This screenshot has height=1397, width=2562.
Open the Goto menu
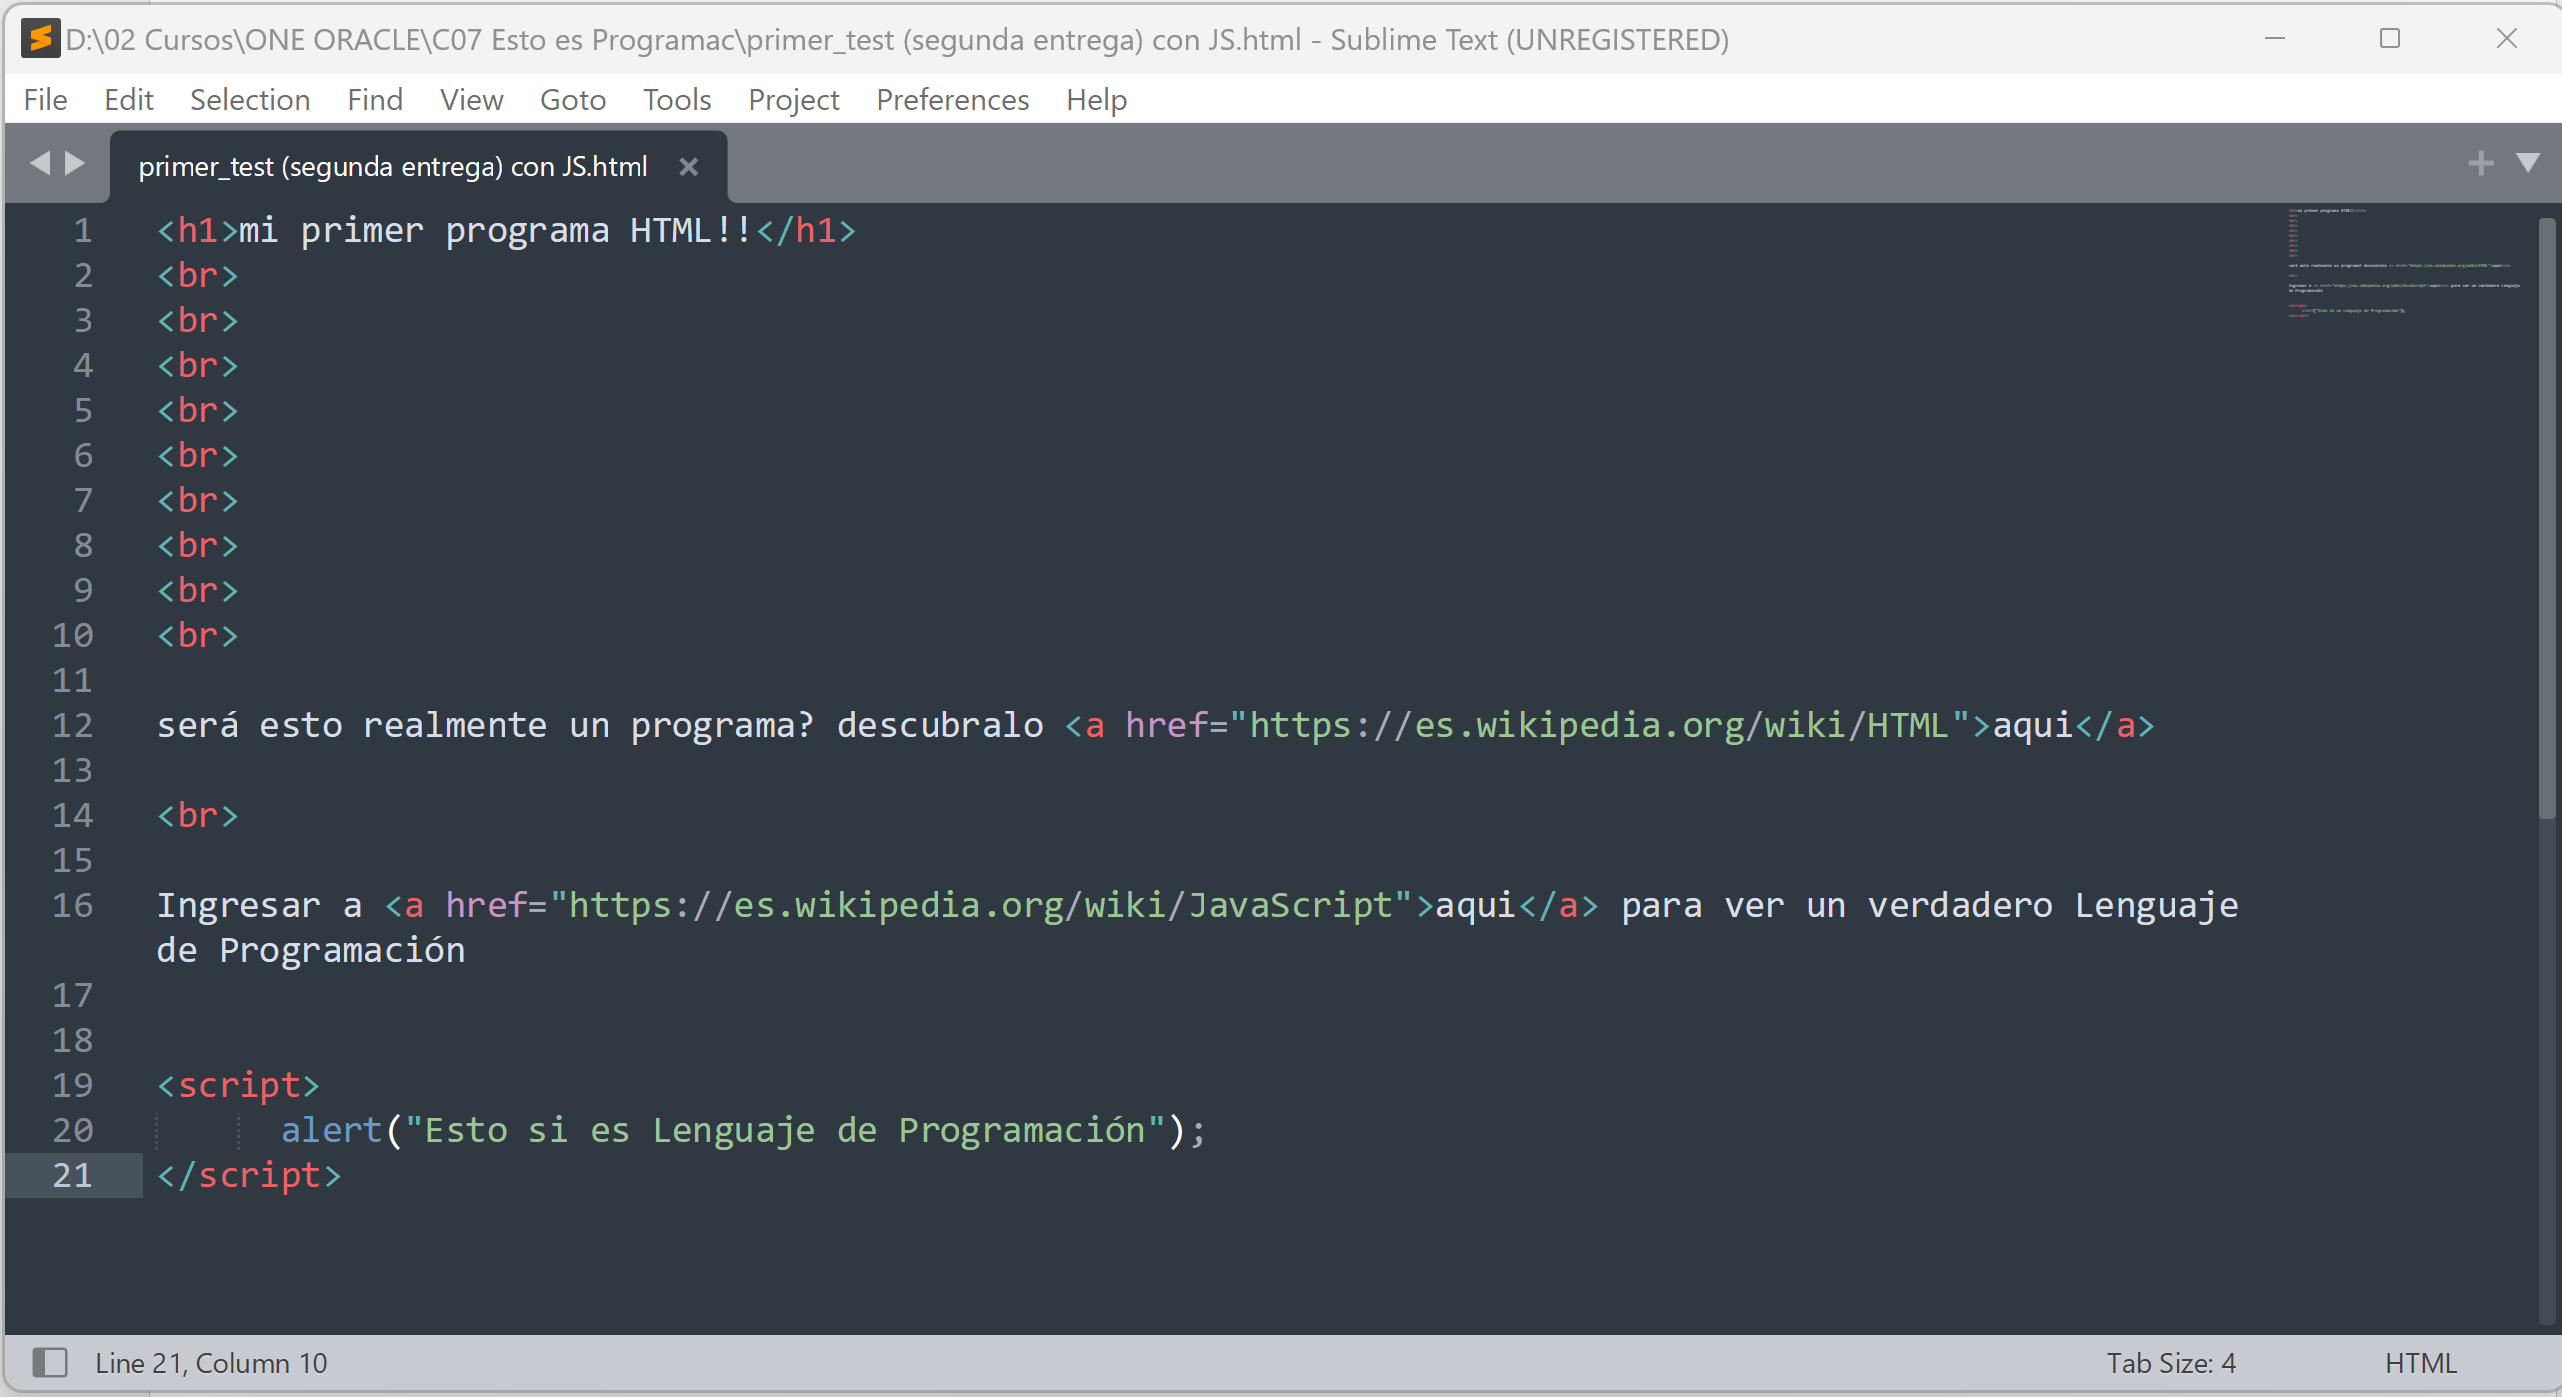573,100
